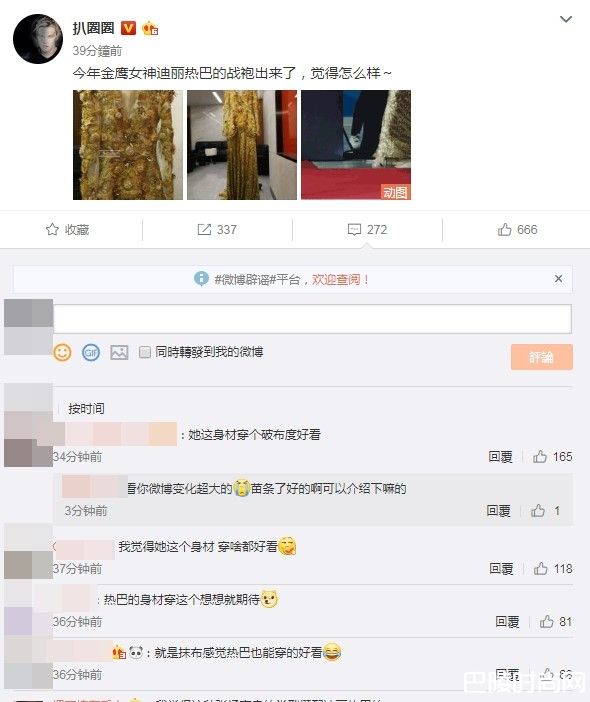Open comments via bubble icon (272)

click(354, 230)
